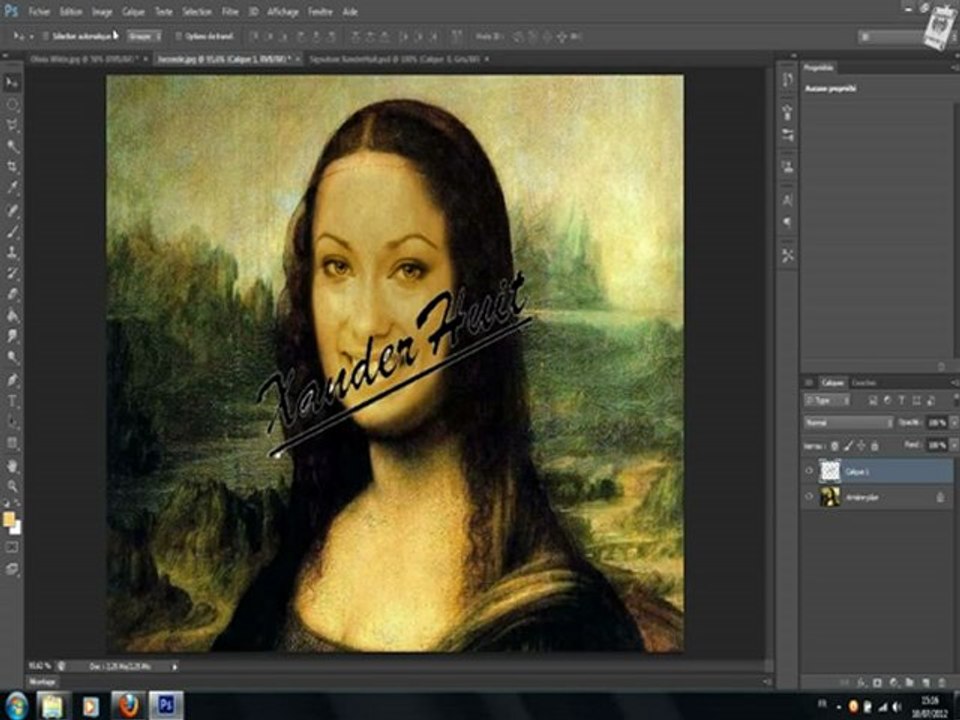The height and width of the screenshot is (720, 960).
Task: Open the Groupe dropdown in options bar
Action: pos(144,36)
